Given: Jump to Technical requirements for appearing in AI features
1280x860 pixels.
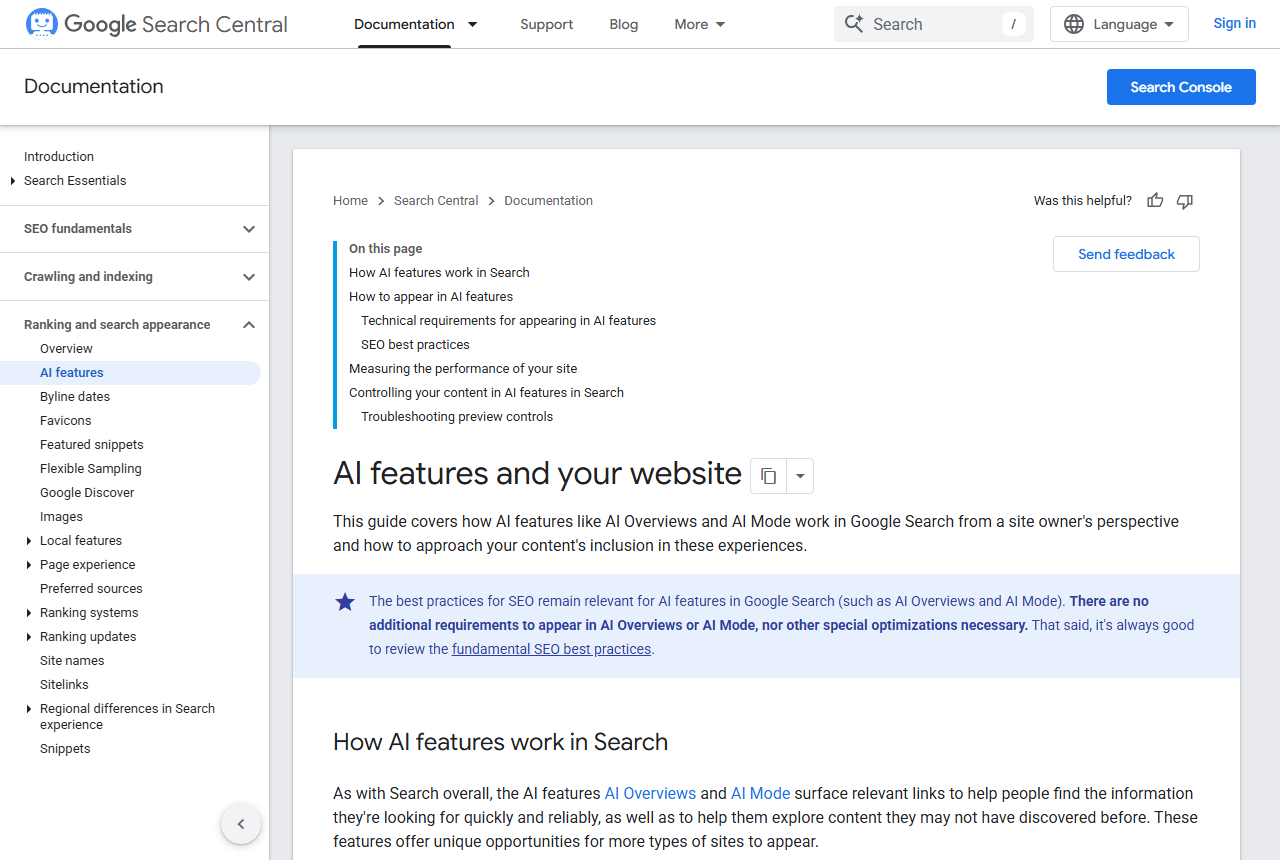Looking at the screenshot, I should pos(509,321).
